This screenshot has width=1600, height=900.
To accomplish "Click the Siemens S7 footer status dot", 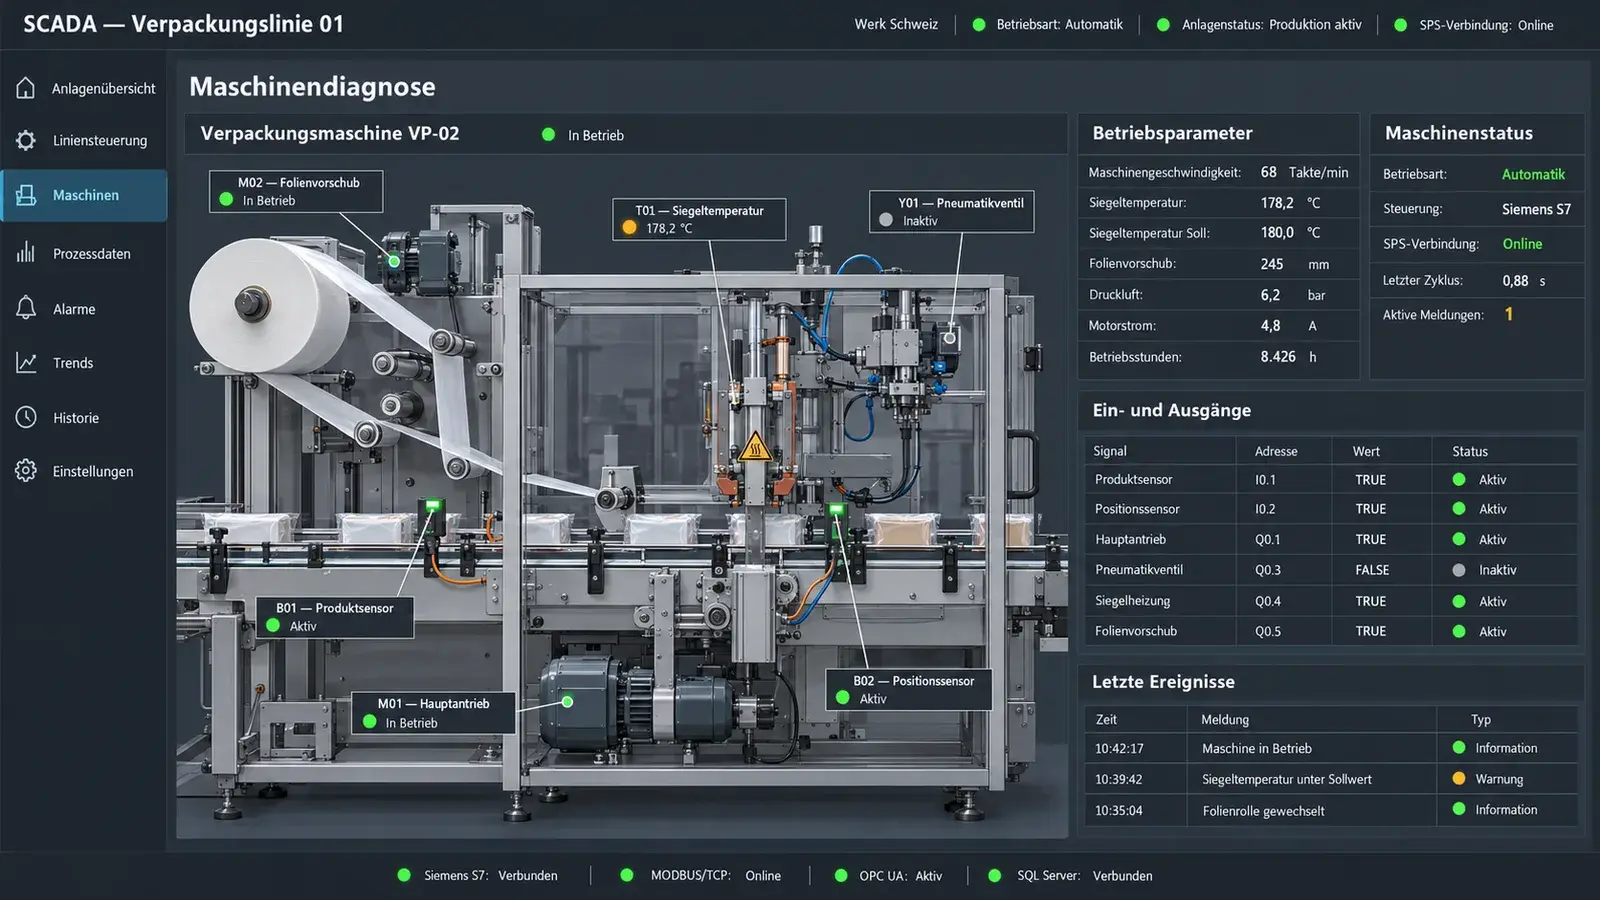I will (x=404, y=875).
